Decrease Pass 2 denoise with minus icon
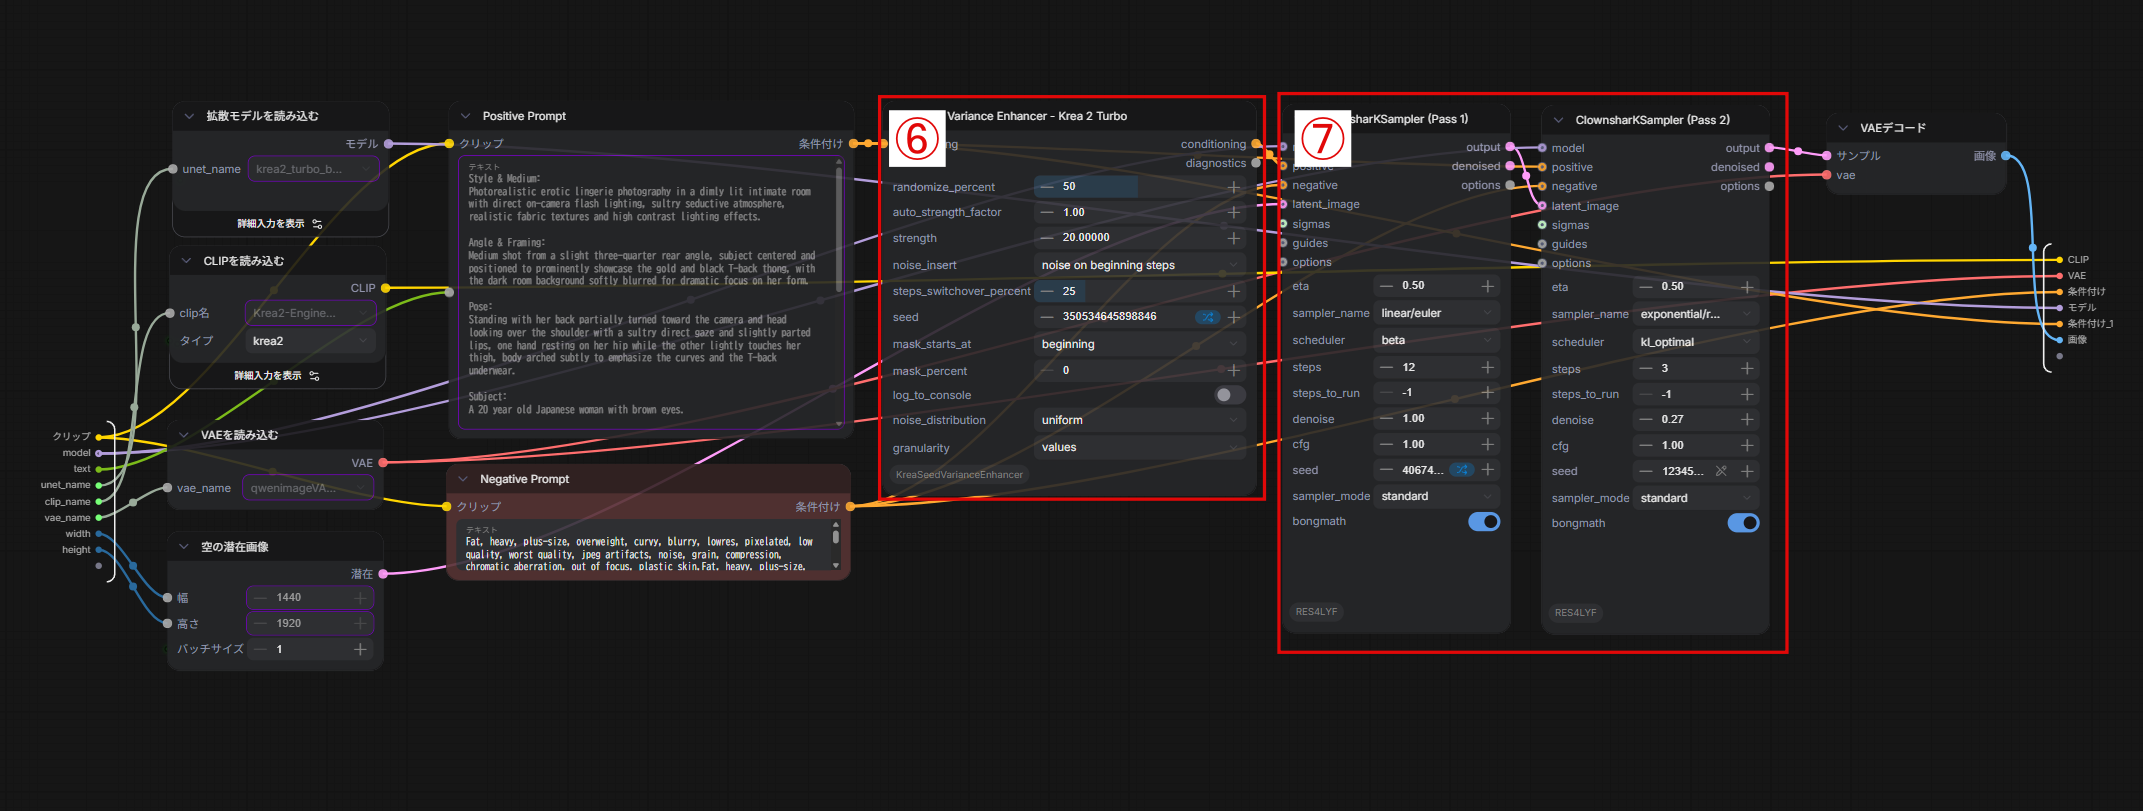Image resolution: width=2143 pixels, height=811 pixels. [x=1646, y=419]
